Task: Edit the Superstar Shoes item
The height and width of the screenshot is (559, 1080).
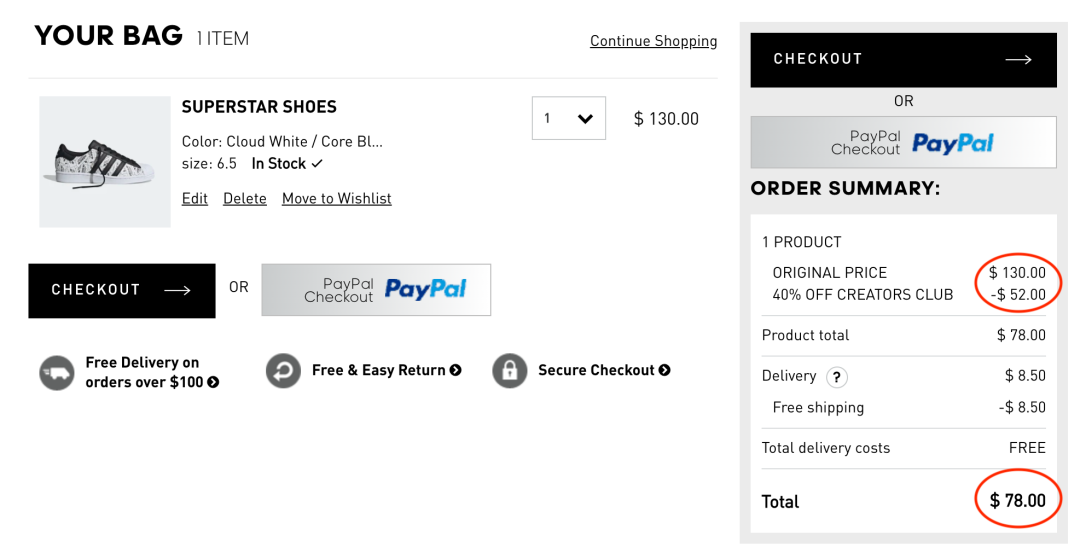Action: coord(194,199)
